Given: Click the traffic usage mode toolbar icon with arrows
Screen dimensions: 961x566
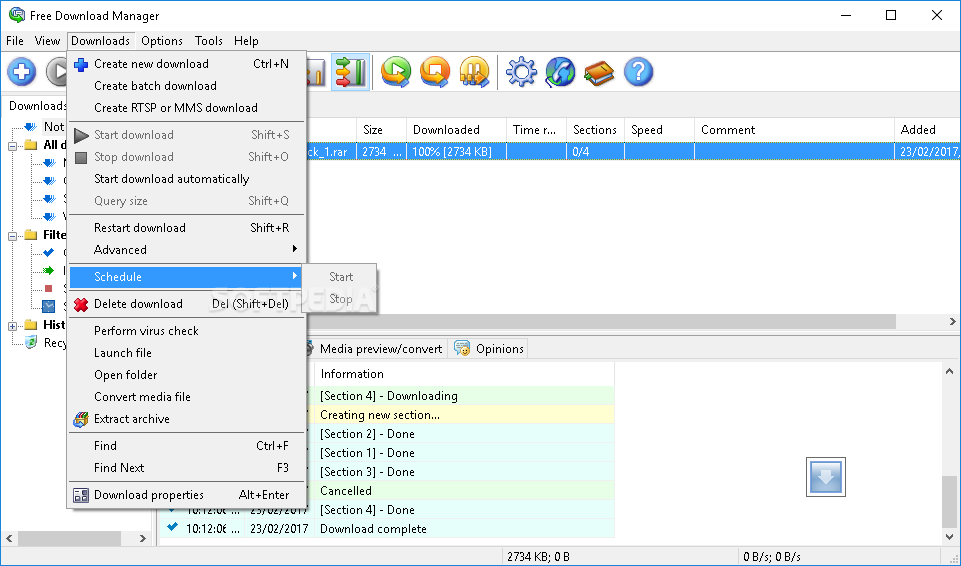Looking at the screenshot, I should point(351,72).
